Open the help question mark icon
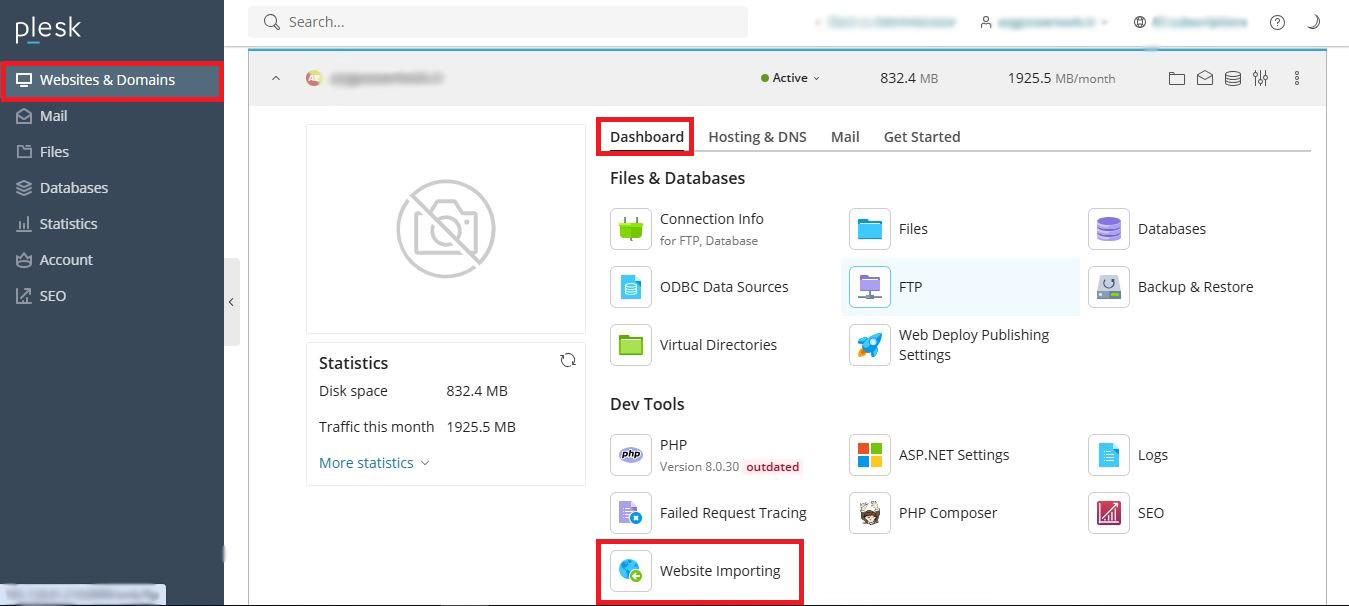 (1277, 22)
